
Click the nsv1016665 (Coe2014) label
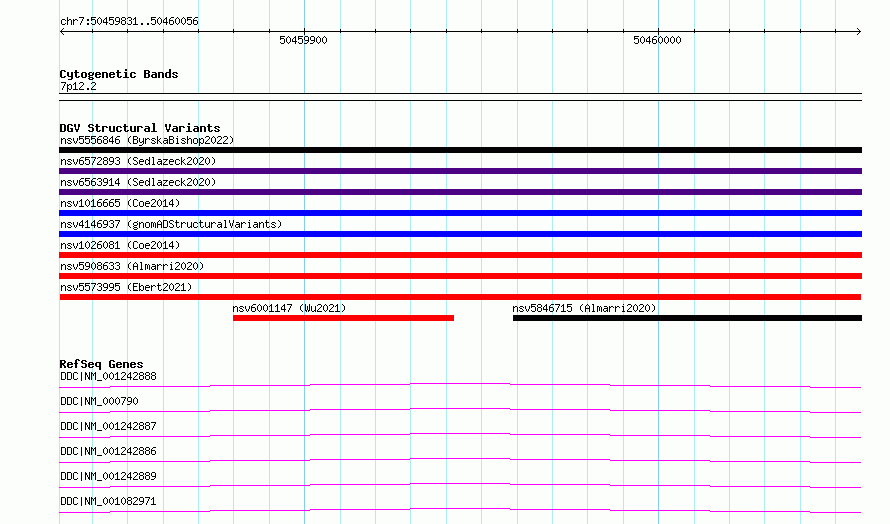120,203
